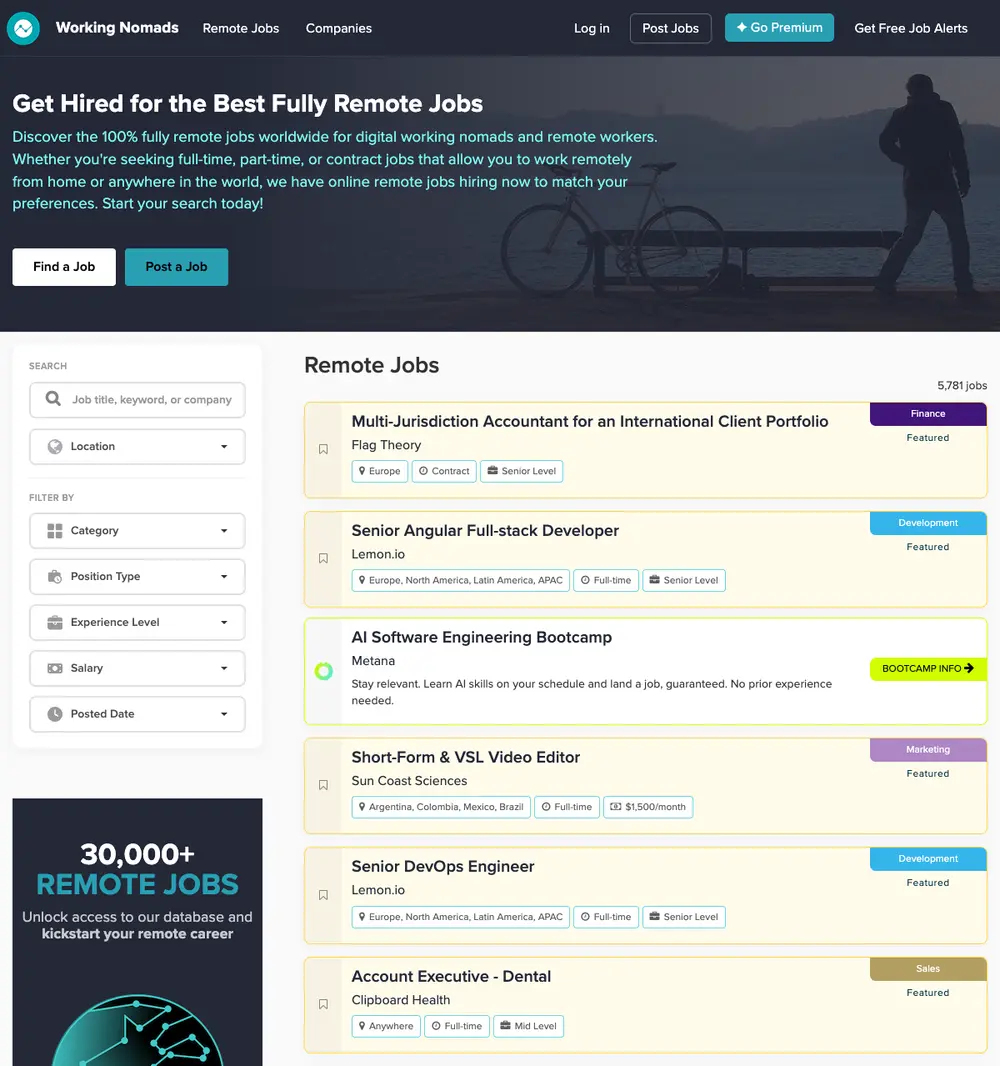This screenshot has height=1066, width=1000.
Task: Open Remote Jobs in the top navigation
Action: tap(241, 29)
